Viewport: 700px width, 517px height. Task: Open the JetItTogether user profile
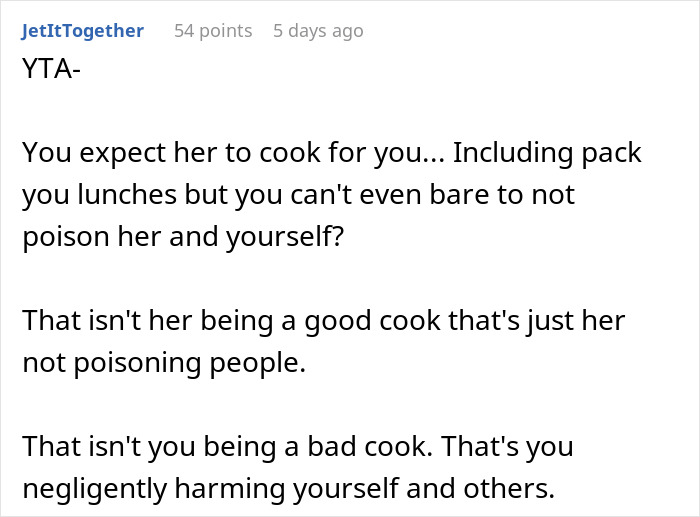[x=83, y=31]
